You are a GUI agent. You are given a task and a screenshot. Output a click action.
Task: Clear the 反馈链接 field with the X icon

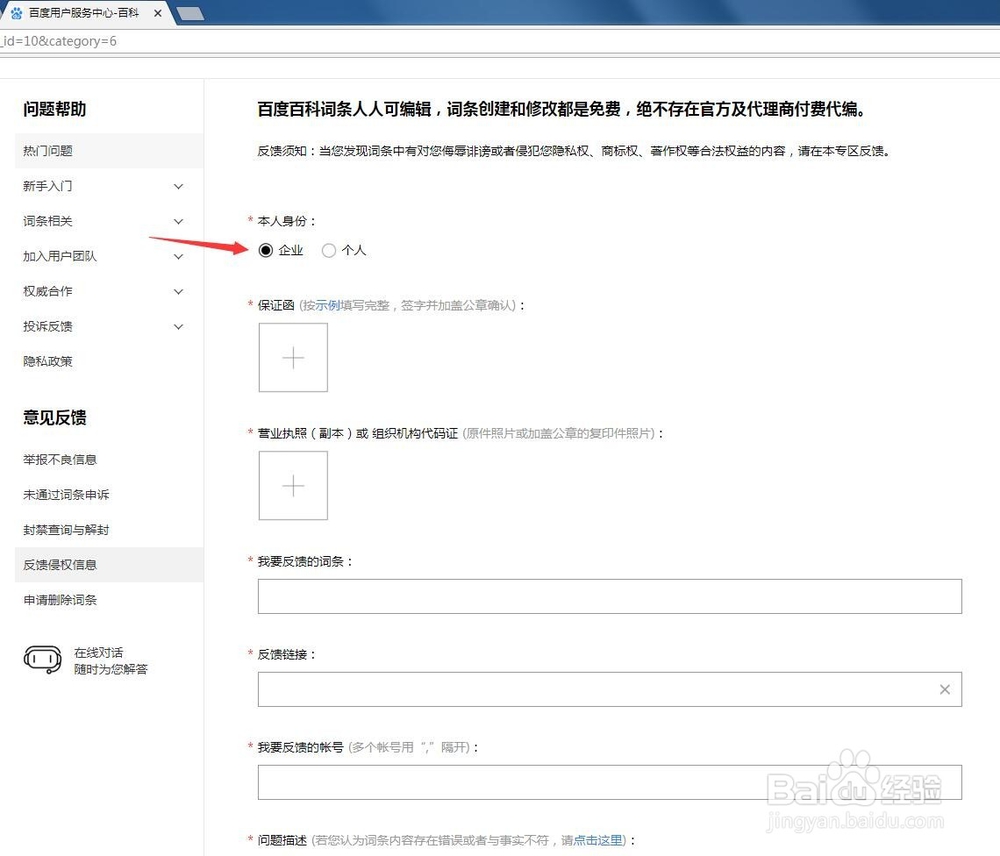945,690
